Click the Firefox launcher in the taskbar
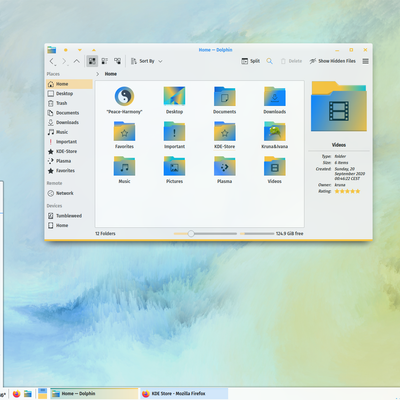The width and height of the screenshot is (400, 400). pos(16,394)
